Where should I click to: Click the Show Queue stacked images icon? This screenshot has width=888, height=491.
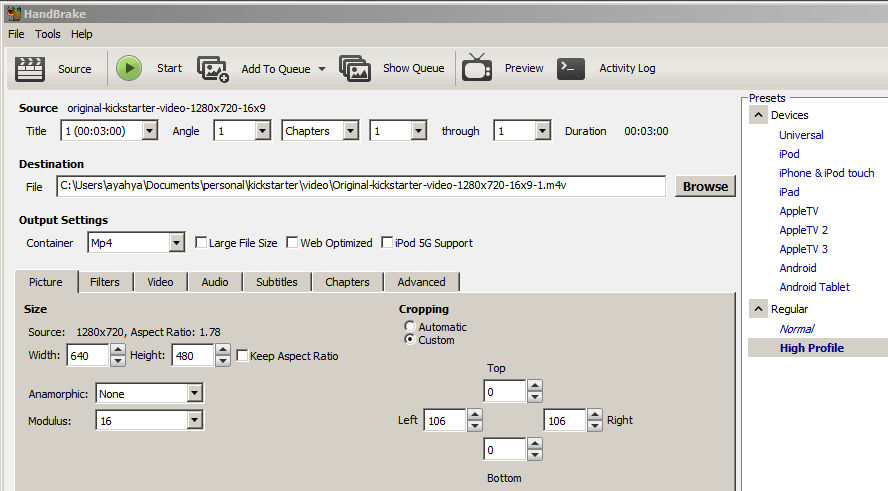click(355, 69)
